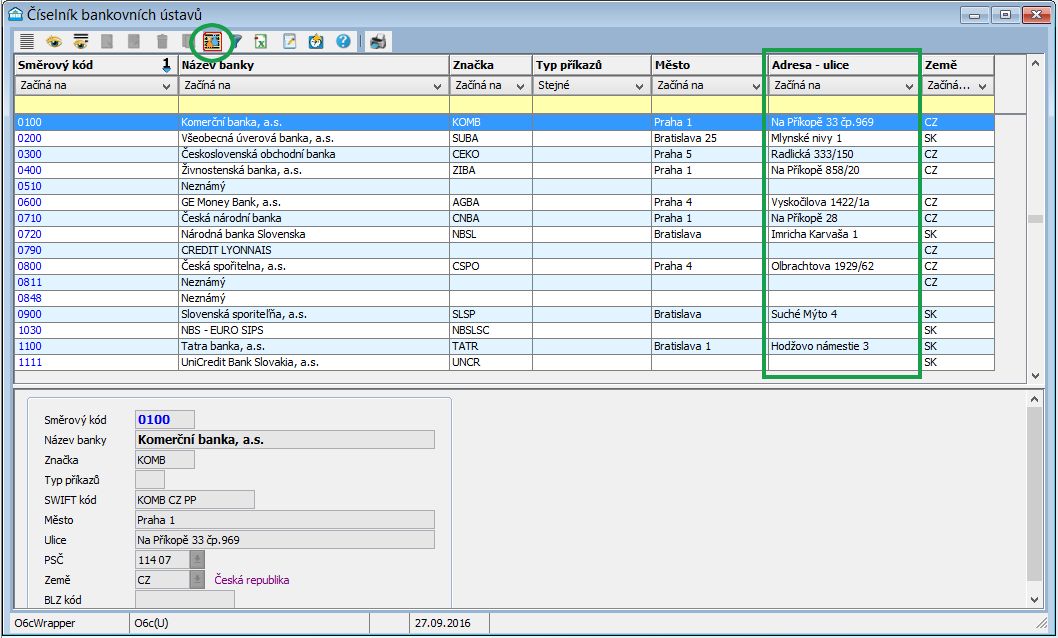Click the list view icon in toolbar
This screenshot has width=1058, height=638.
pos(28,41)
